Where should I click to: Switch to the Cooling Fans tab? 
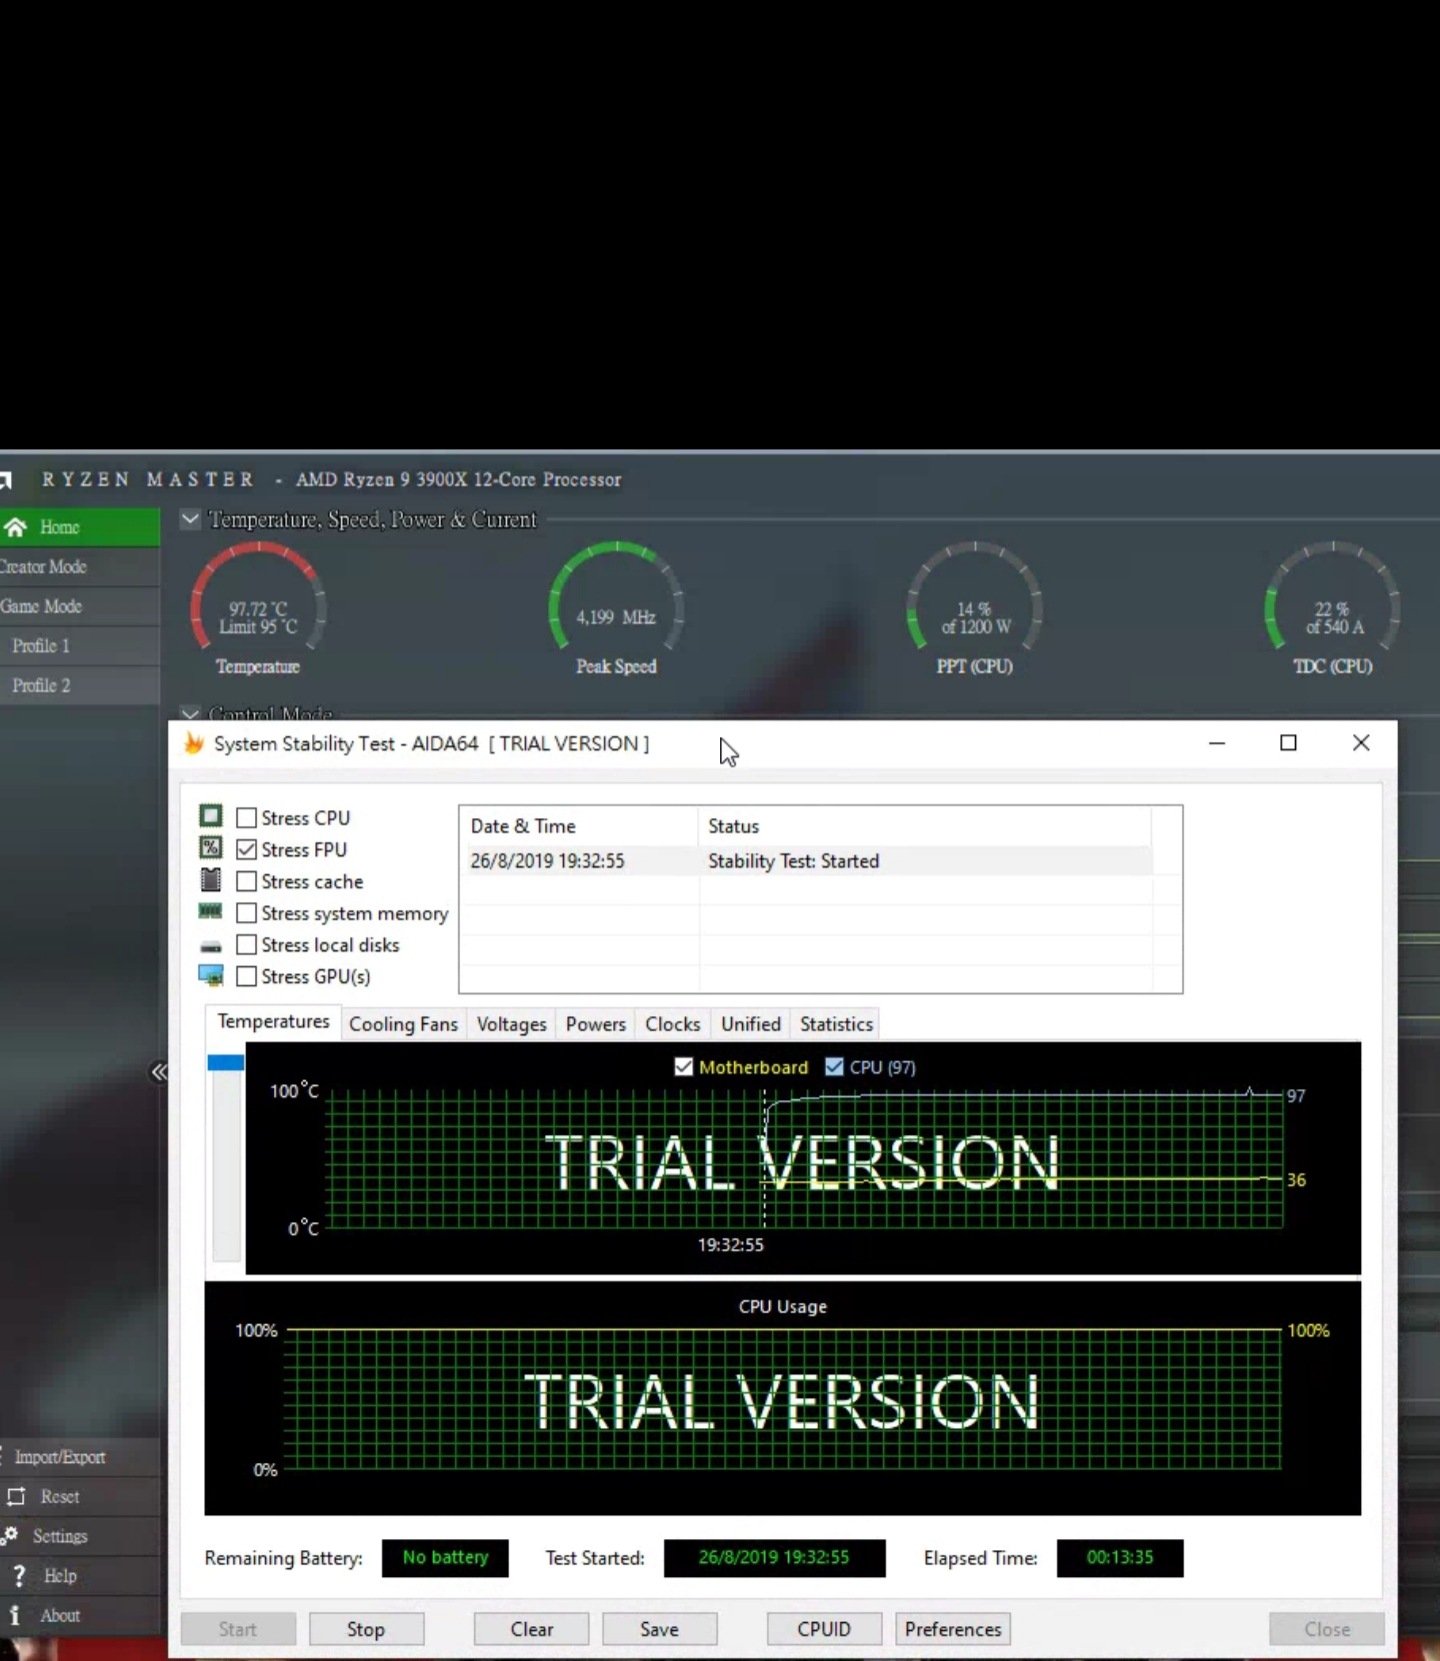[403, 1024]
